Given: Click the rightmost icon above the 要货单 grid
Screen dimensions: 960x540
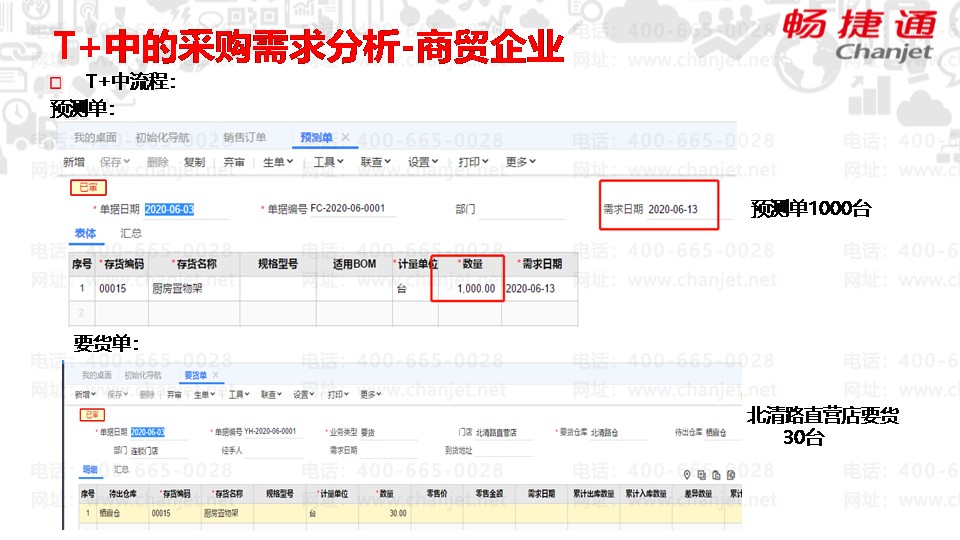Looking at the screenshot, I should [731, 475].
